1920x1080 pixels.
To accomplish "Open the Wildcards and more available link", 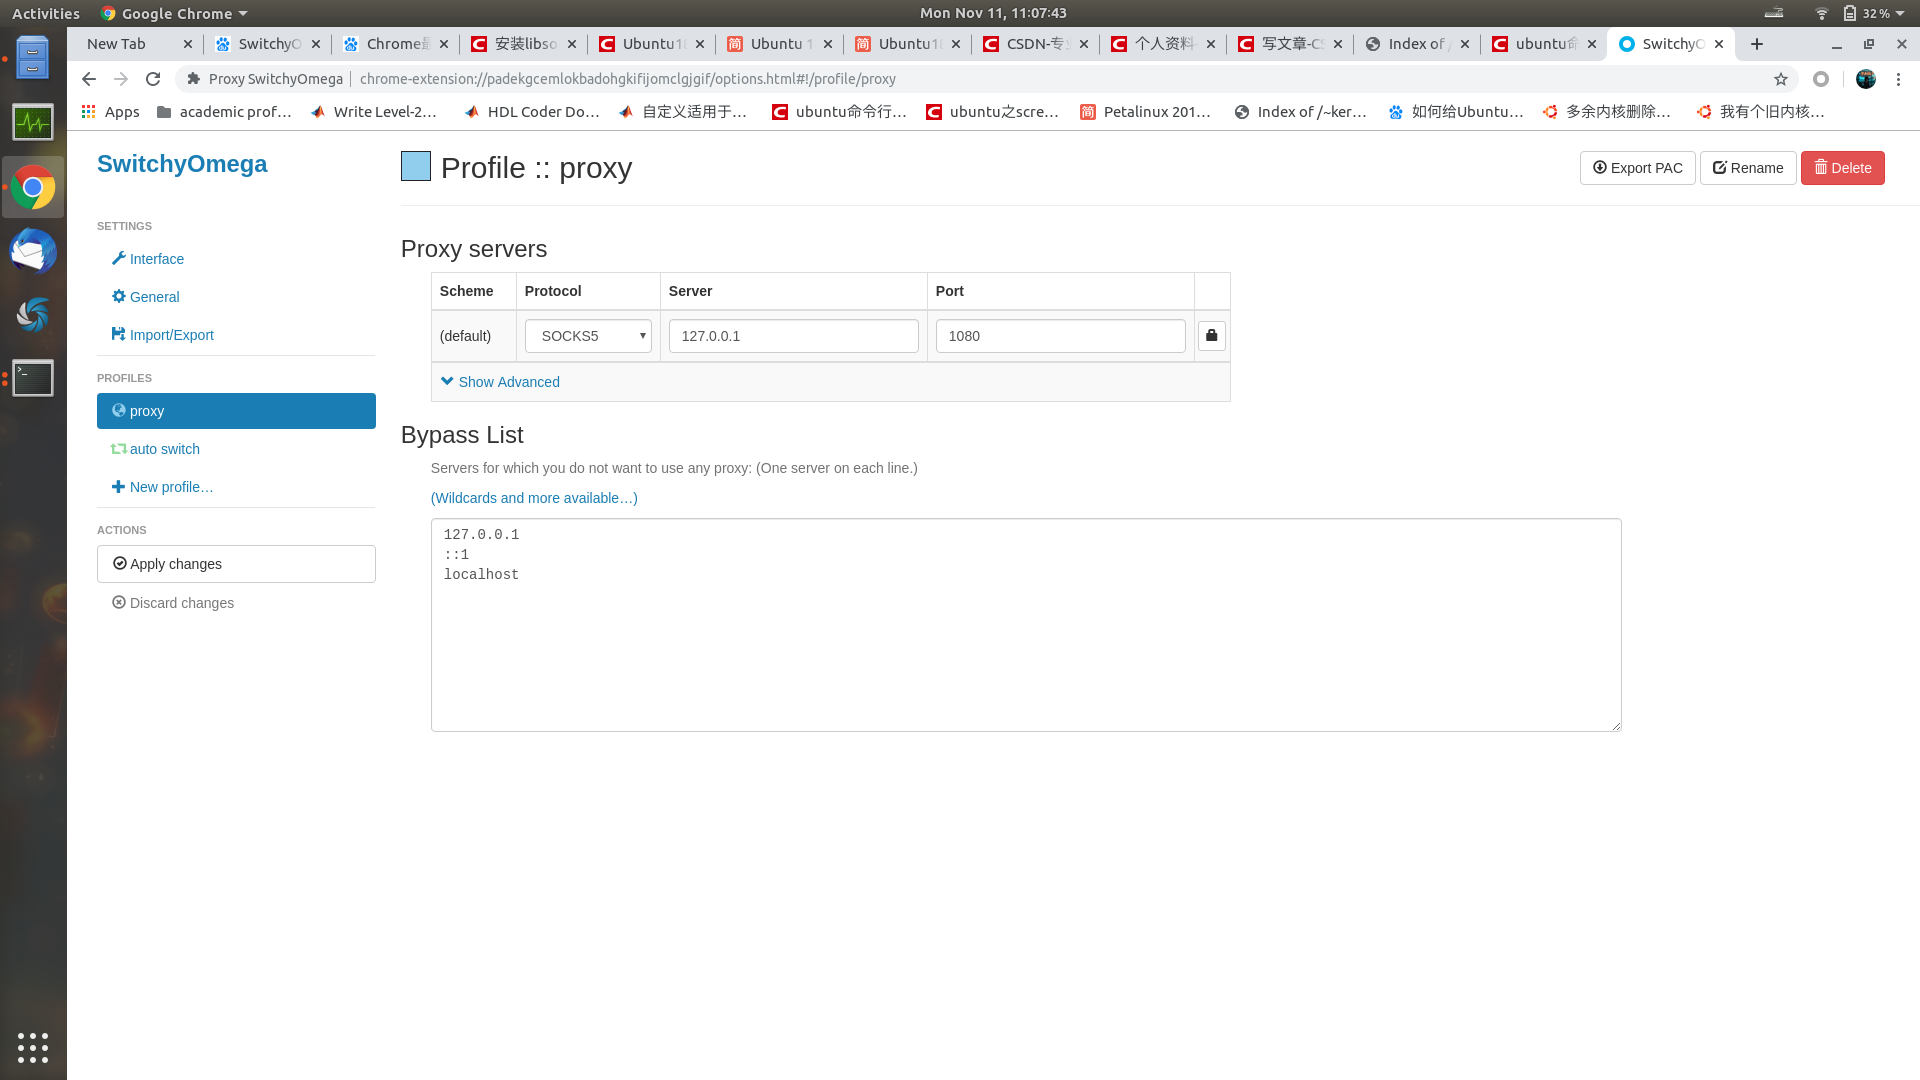I will [534, 498].
